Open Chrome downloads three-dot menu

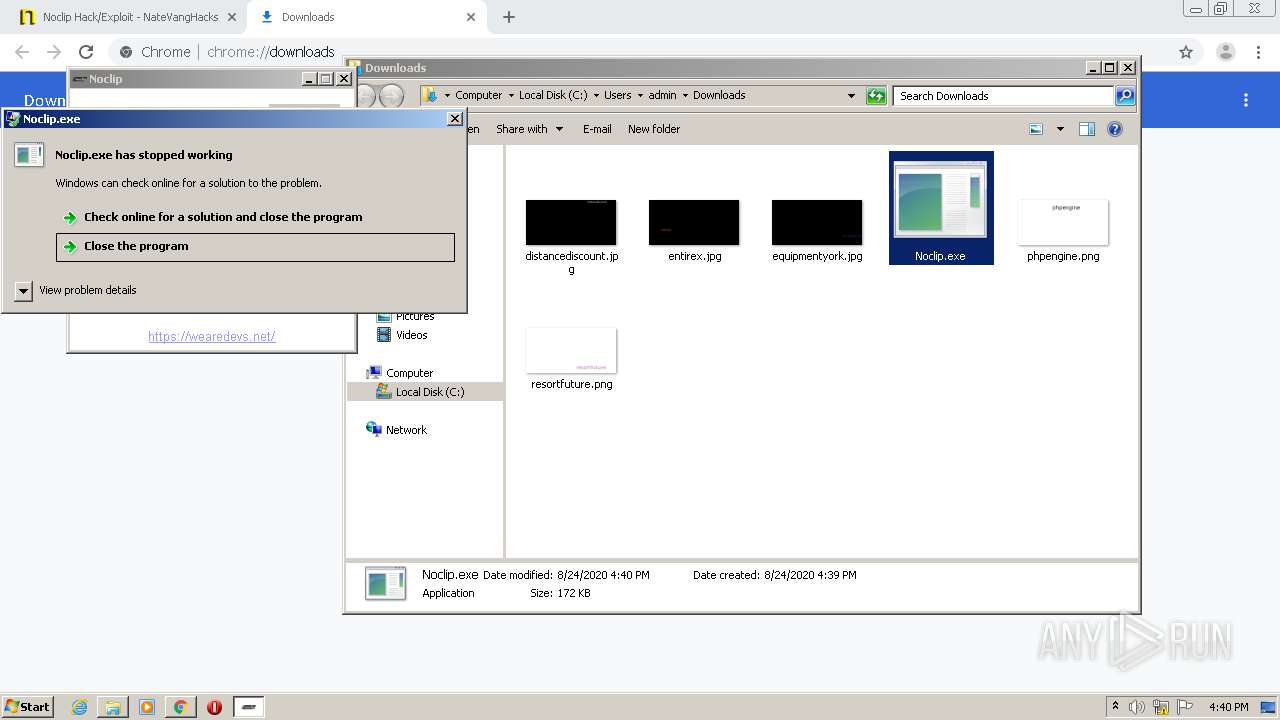[x=1246, y=100]
